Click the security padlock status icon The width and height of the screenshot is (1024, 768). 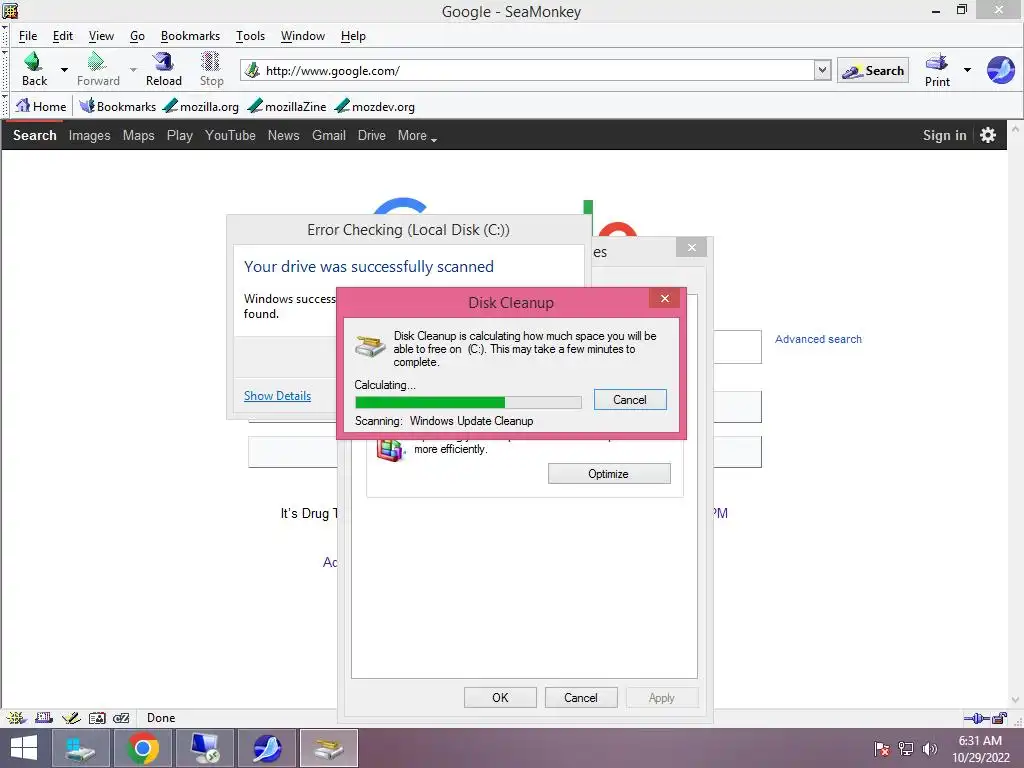tap(1000, 718)
